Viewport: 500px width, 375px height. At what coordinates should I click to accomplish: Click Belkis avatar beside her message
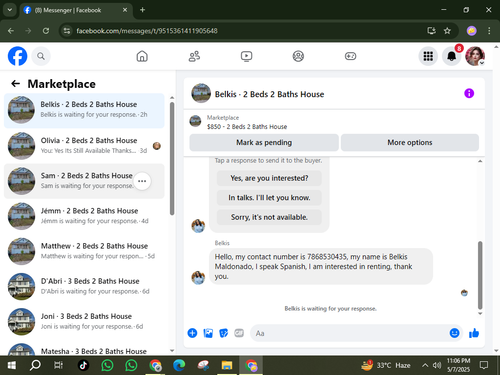click(x=198, y=277)
